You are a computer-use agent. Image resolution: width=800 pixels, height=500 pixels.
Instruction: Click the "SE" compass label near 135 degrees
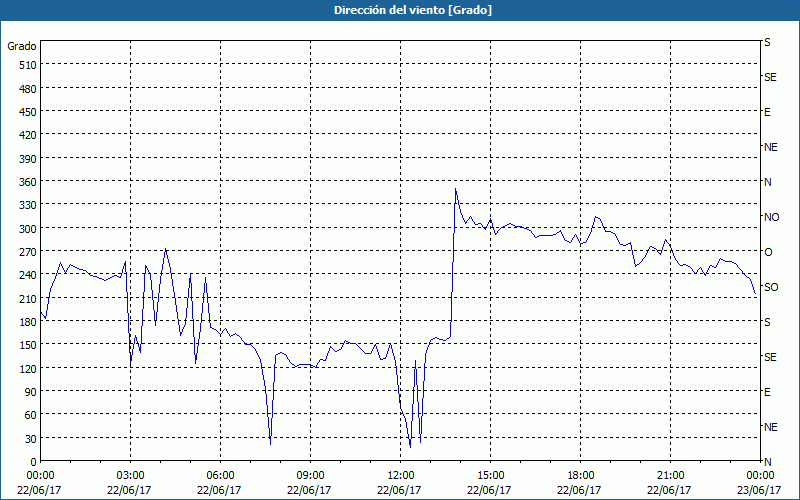pyautogui.click(x=770, y=357)
